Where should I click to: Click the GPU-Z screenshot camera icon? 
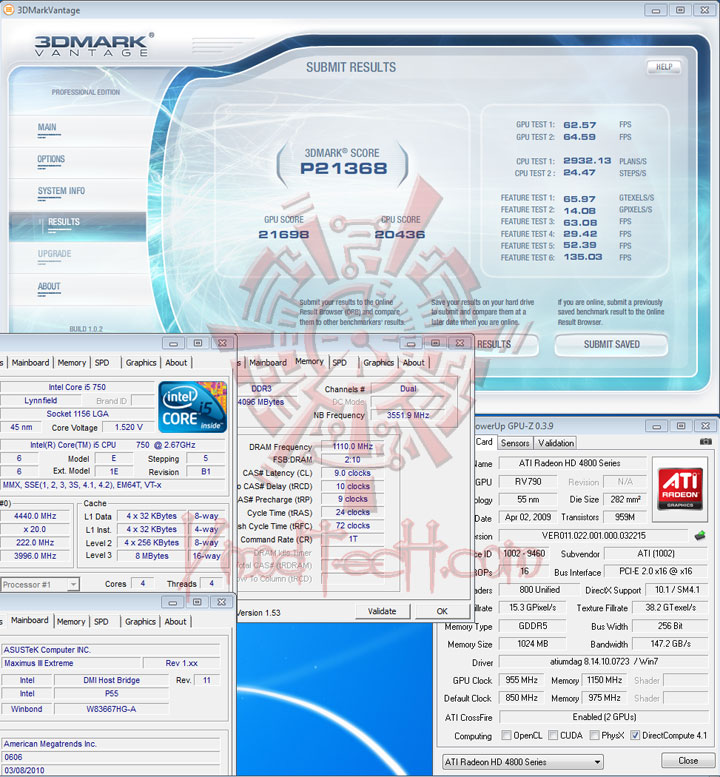(x=706, y=441)
